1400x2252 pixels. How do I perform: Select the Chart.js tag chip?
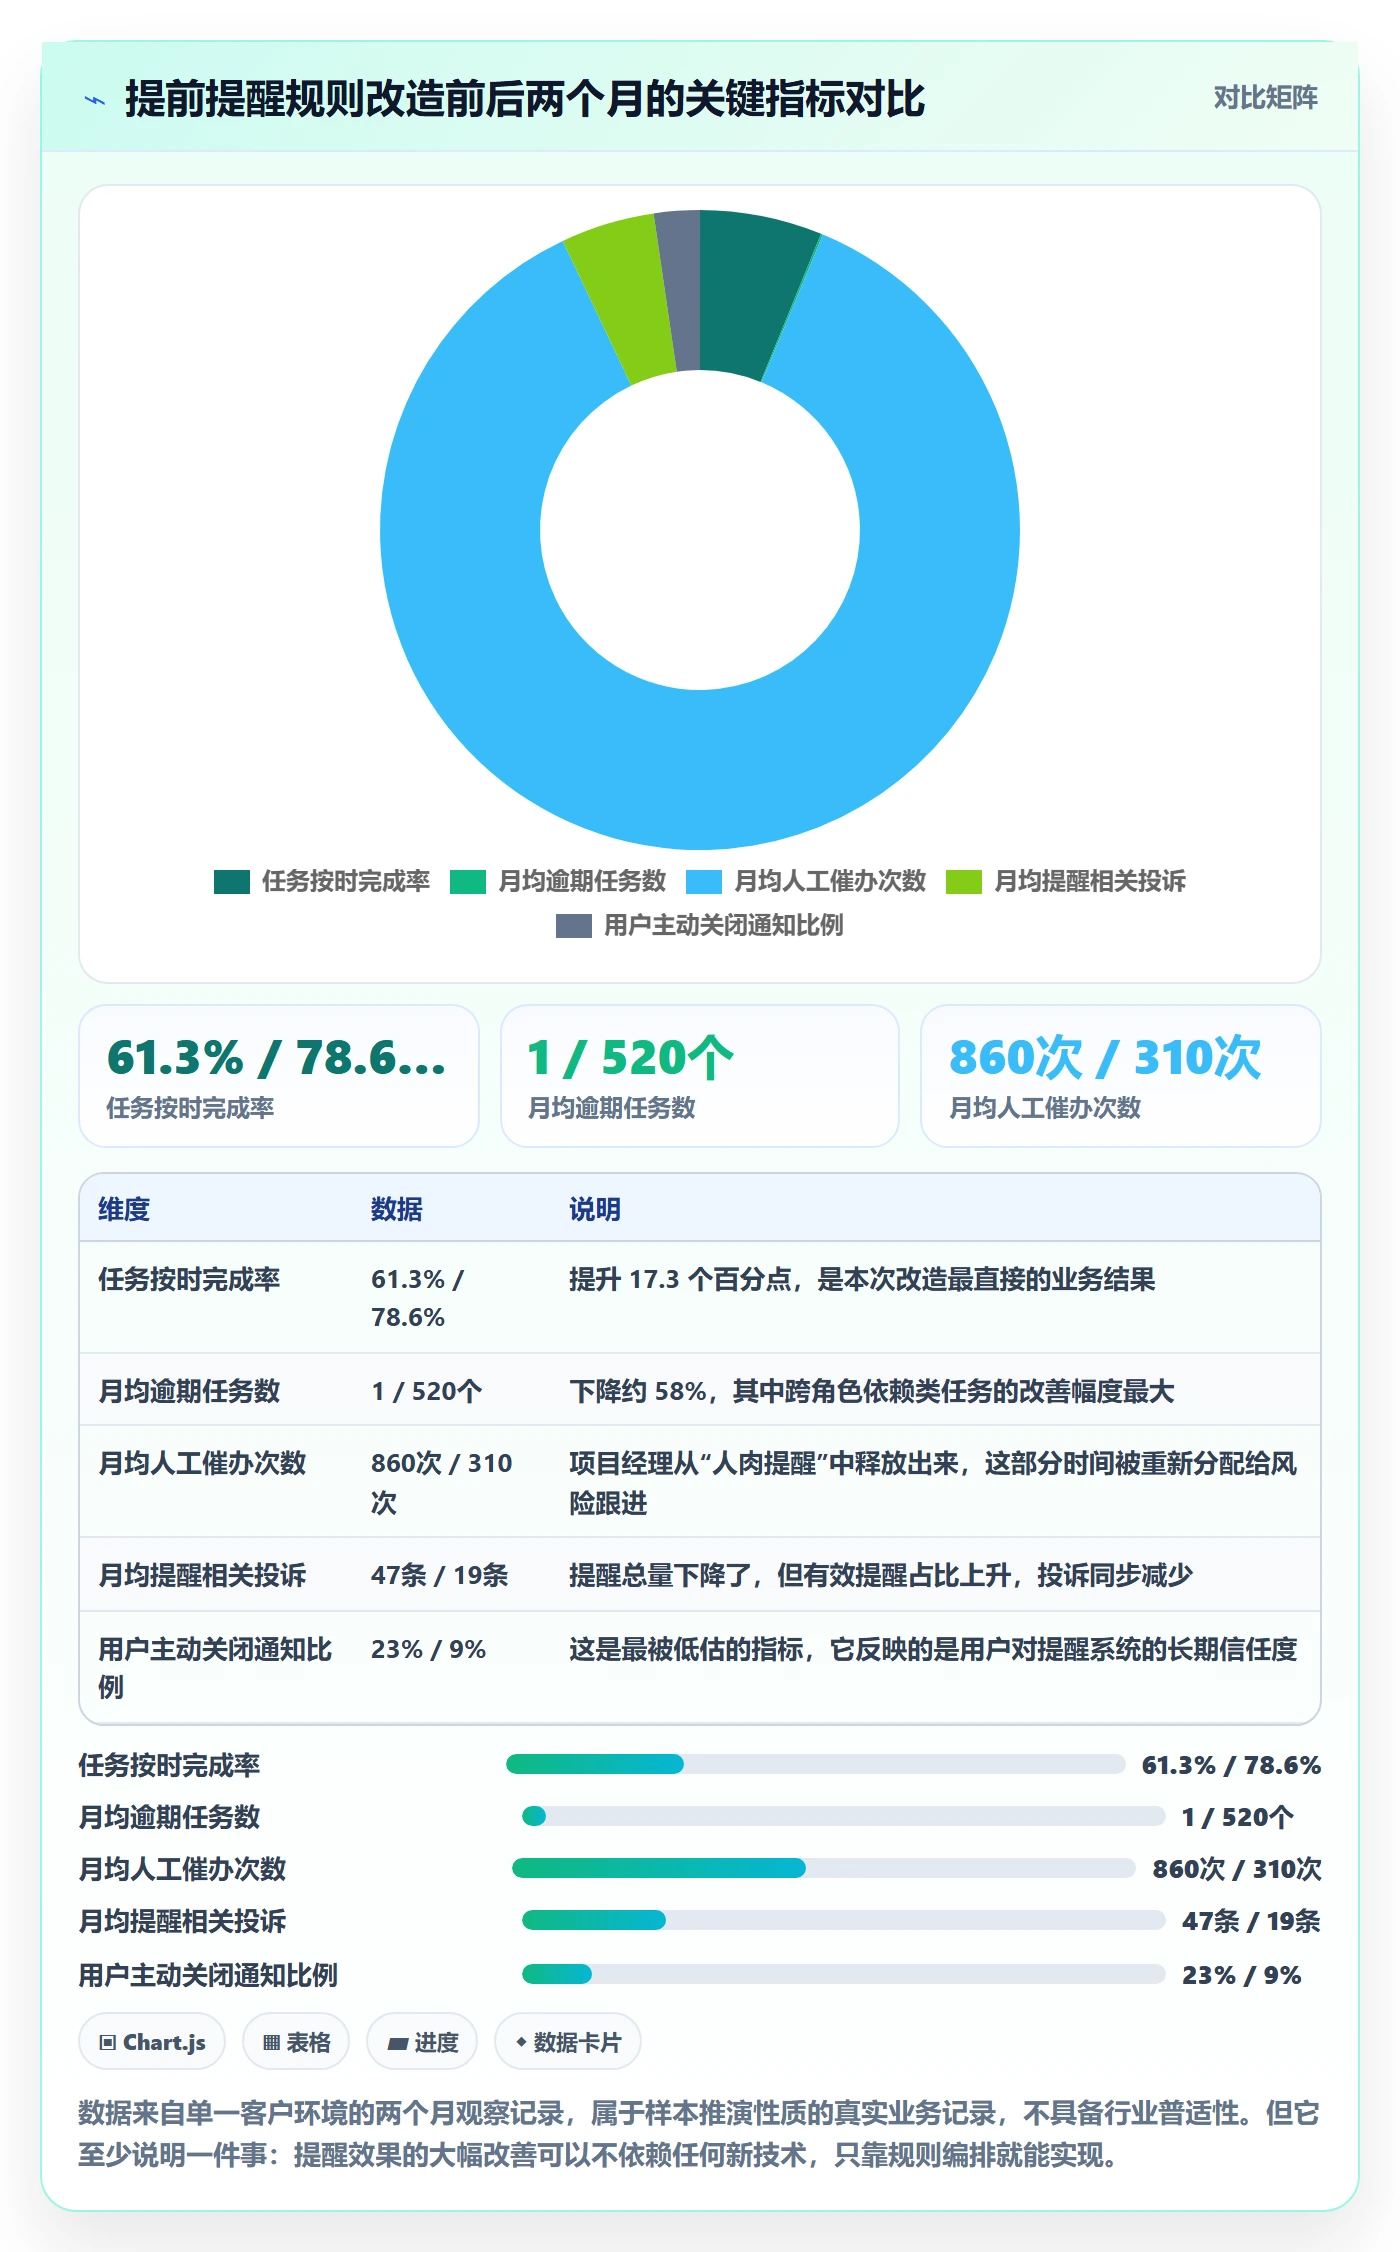(152, 2042)
